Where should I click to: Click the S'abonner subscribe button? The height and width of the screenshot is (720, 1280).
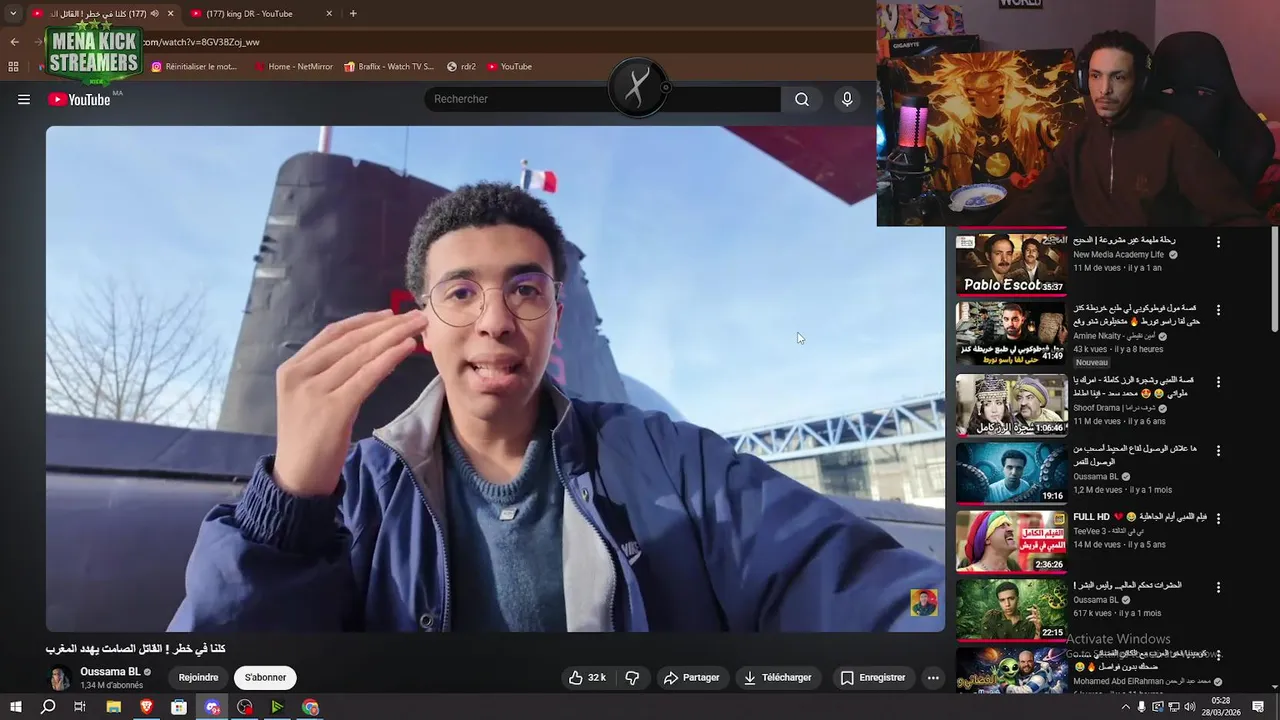pyautogui.click(x=265, y=678)
